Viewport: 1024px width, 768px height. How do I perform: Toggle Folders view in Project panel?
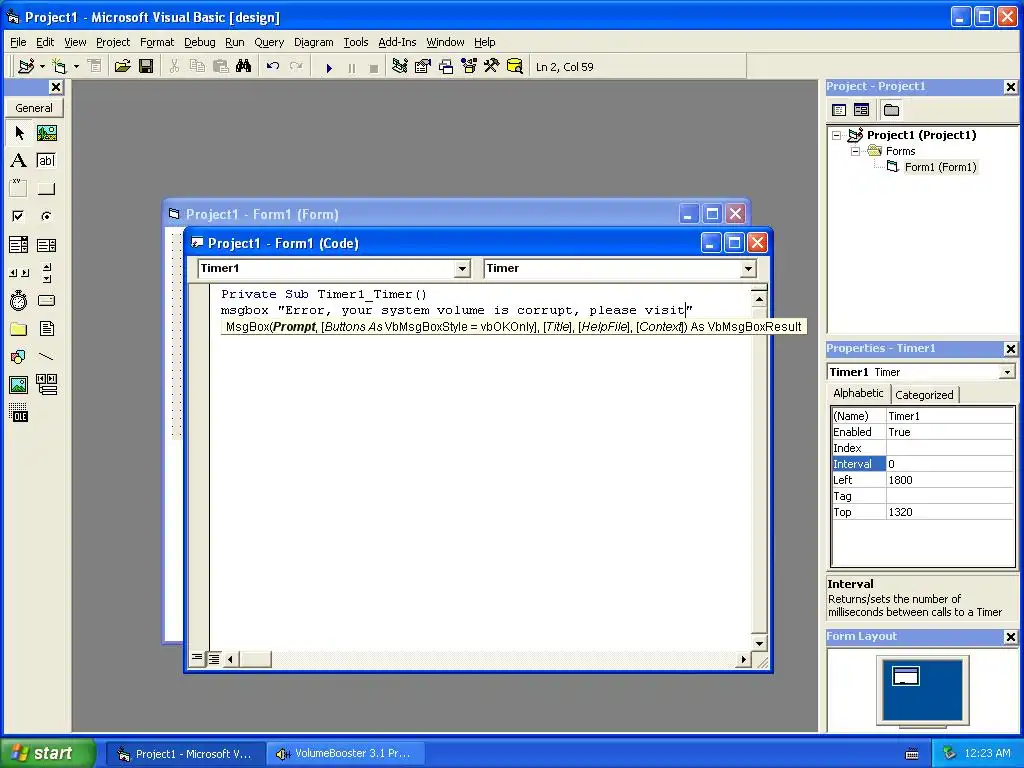891,110
